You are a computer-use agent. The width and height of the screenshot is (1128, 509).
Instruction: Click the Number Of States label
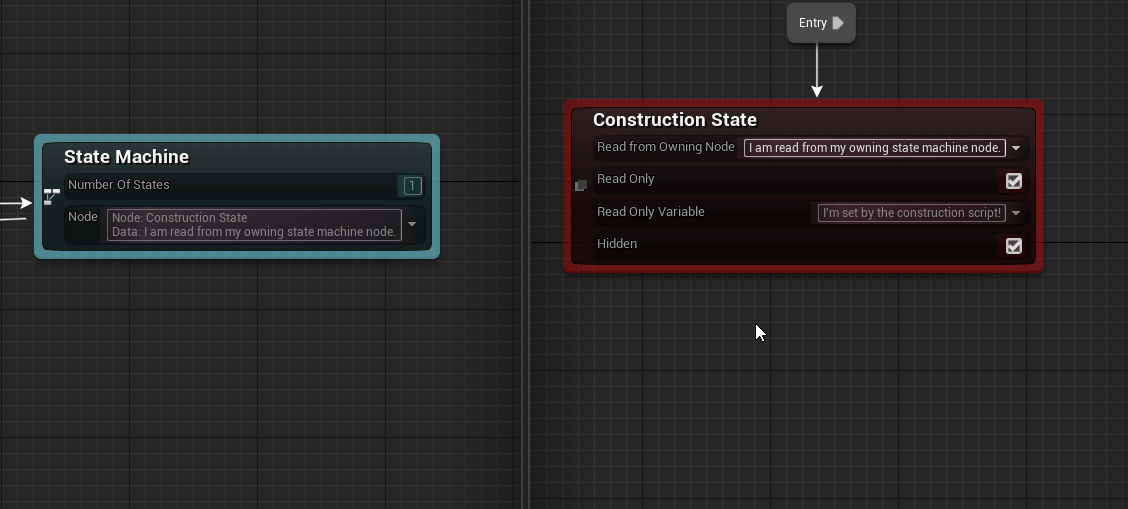tap(118, 185)
